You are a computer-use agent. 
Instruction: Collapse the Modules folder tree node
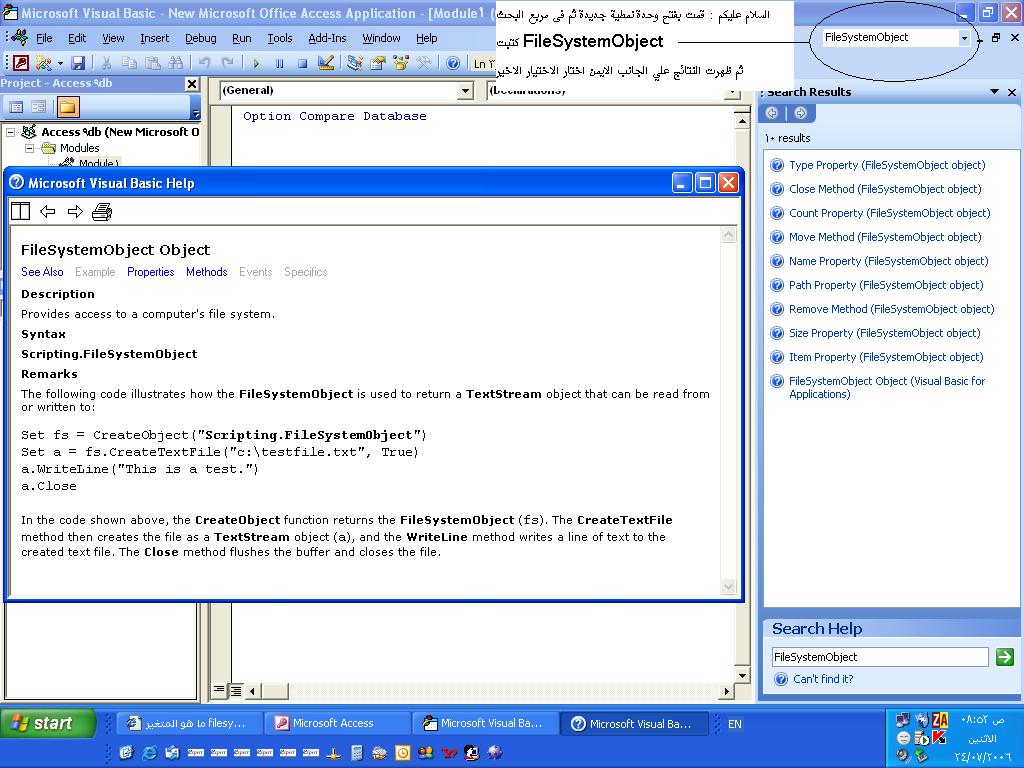tap(29, 148)
